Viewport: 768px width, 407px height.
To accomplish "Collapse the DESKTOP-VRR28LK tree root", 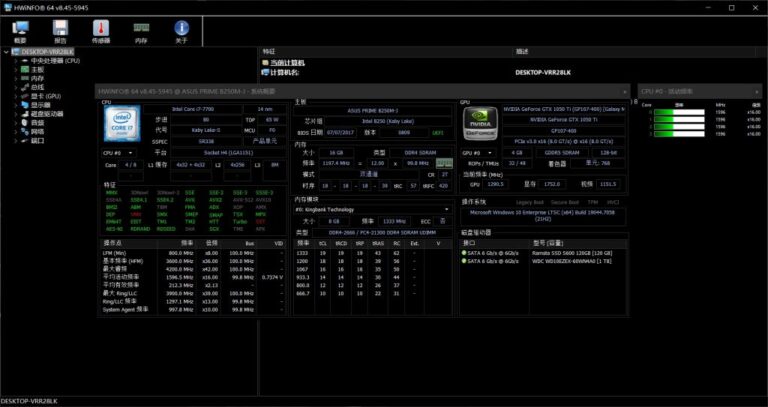I will [6, 52].
